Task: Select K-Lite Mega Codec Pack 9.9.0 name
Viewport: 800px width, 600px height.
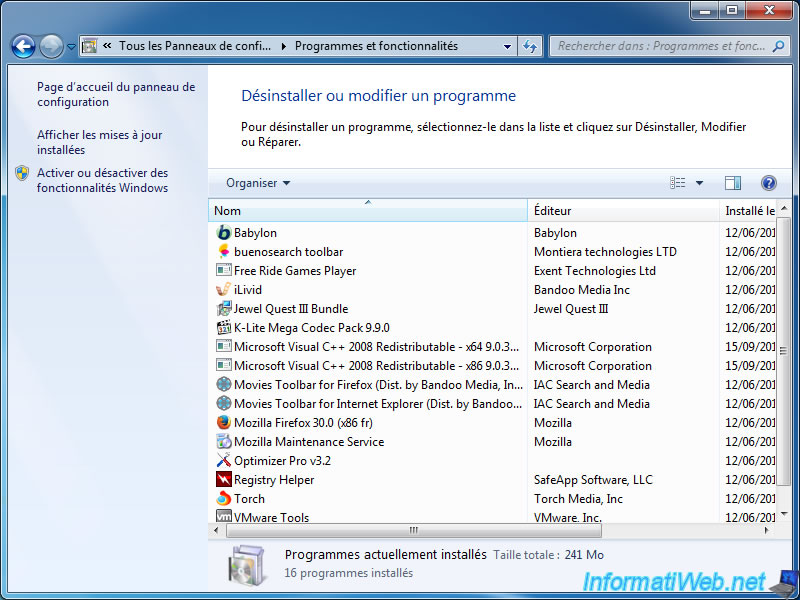Action: (x=311, y=328)
